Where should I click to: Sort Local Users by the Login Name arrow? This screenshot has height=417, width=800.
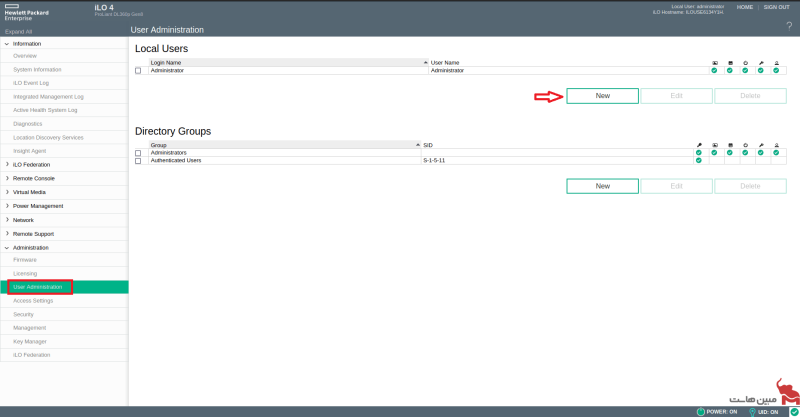[x=426, y=62]
